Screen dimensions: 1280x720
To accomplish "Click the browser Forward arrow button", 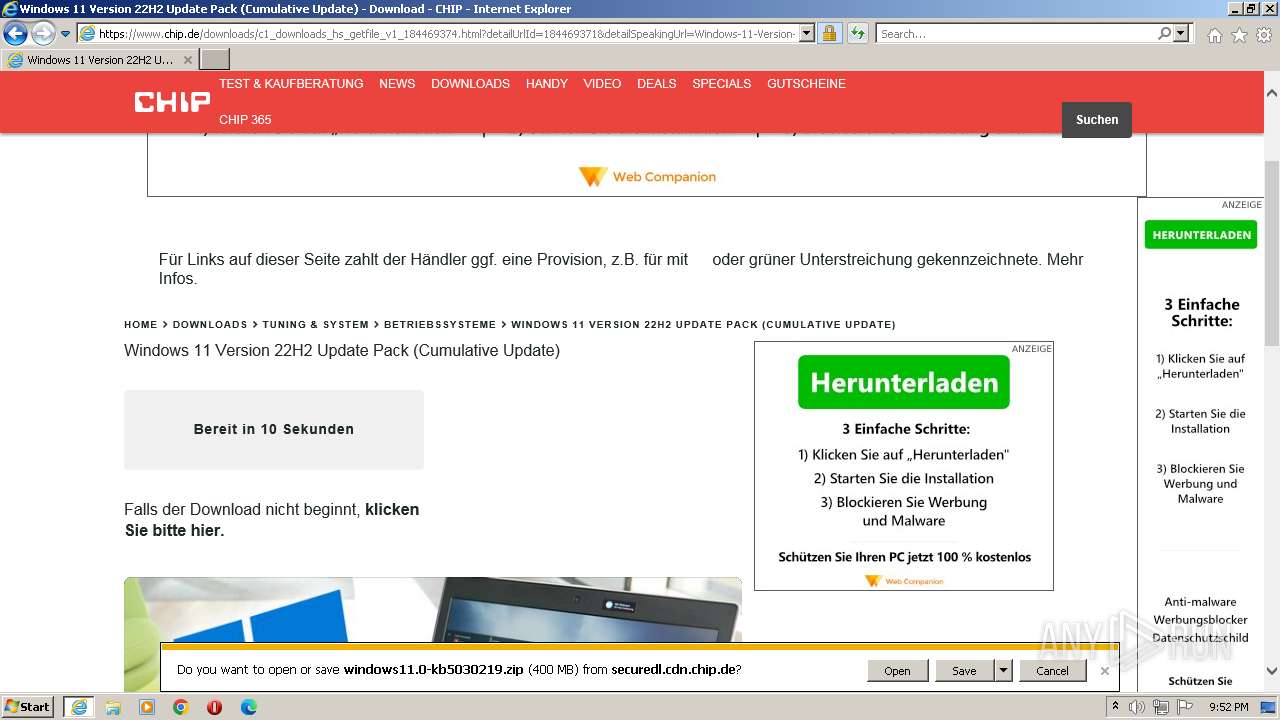I will [43, 33].
